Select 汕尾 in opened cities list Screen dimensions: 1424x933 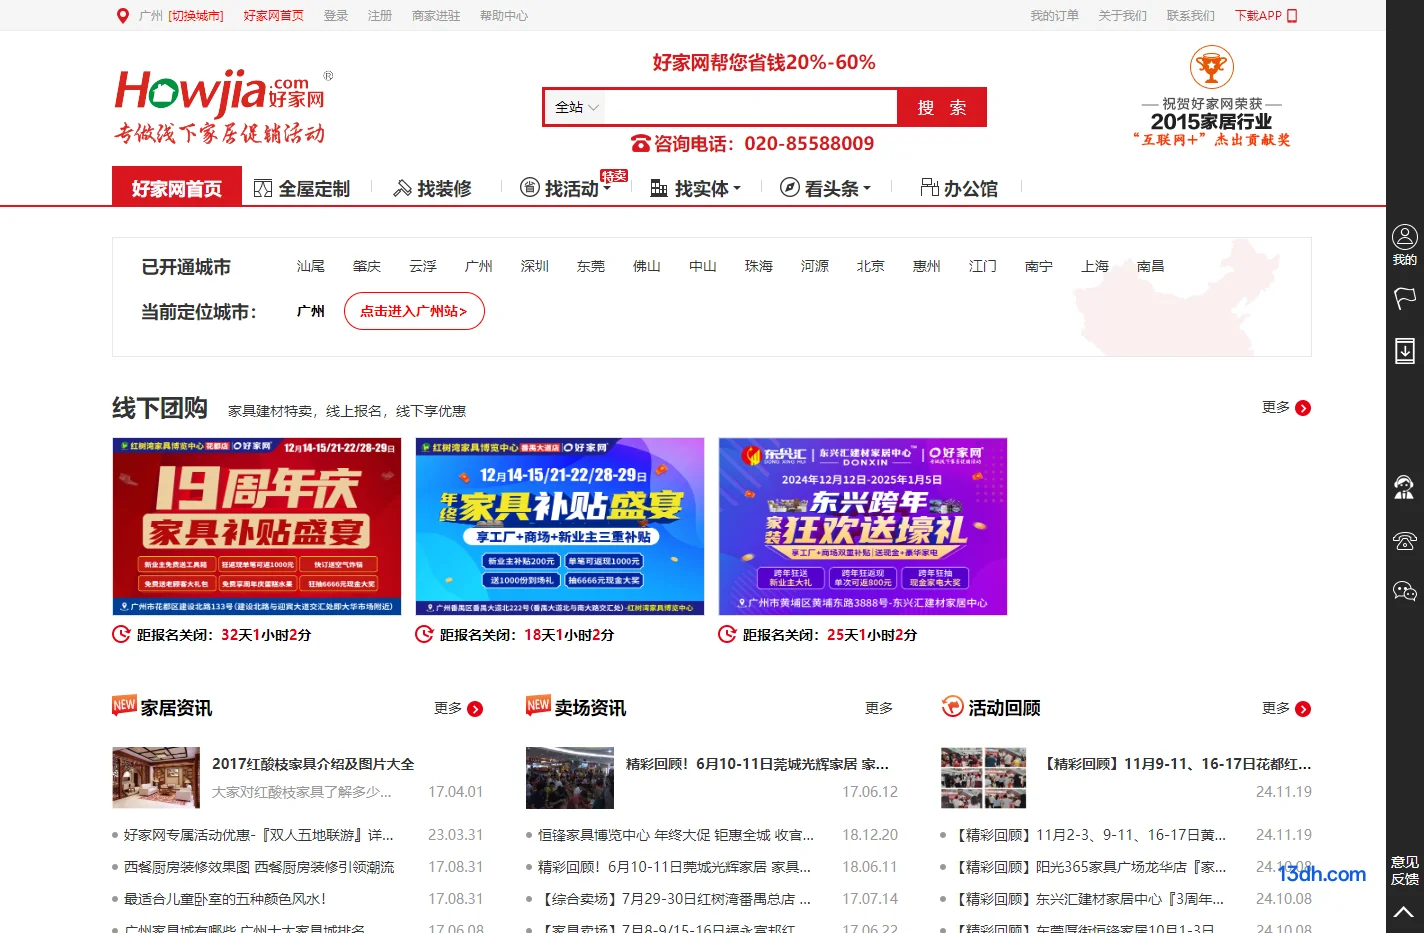coord(311,266)
